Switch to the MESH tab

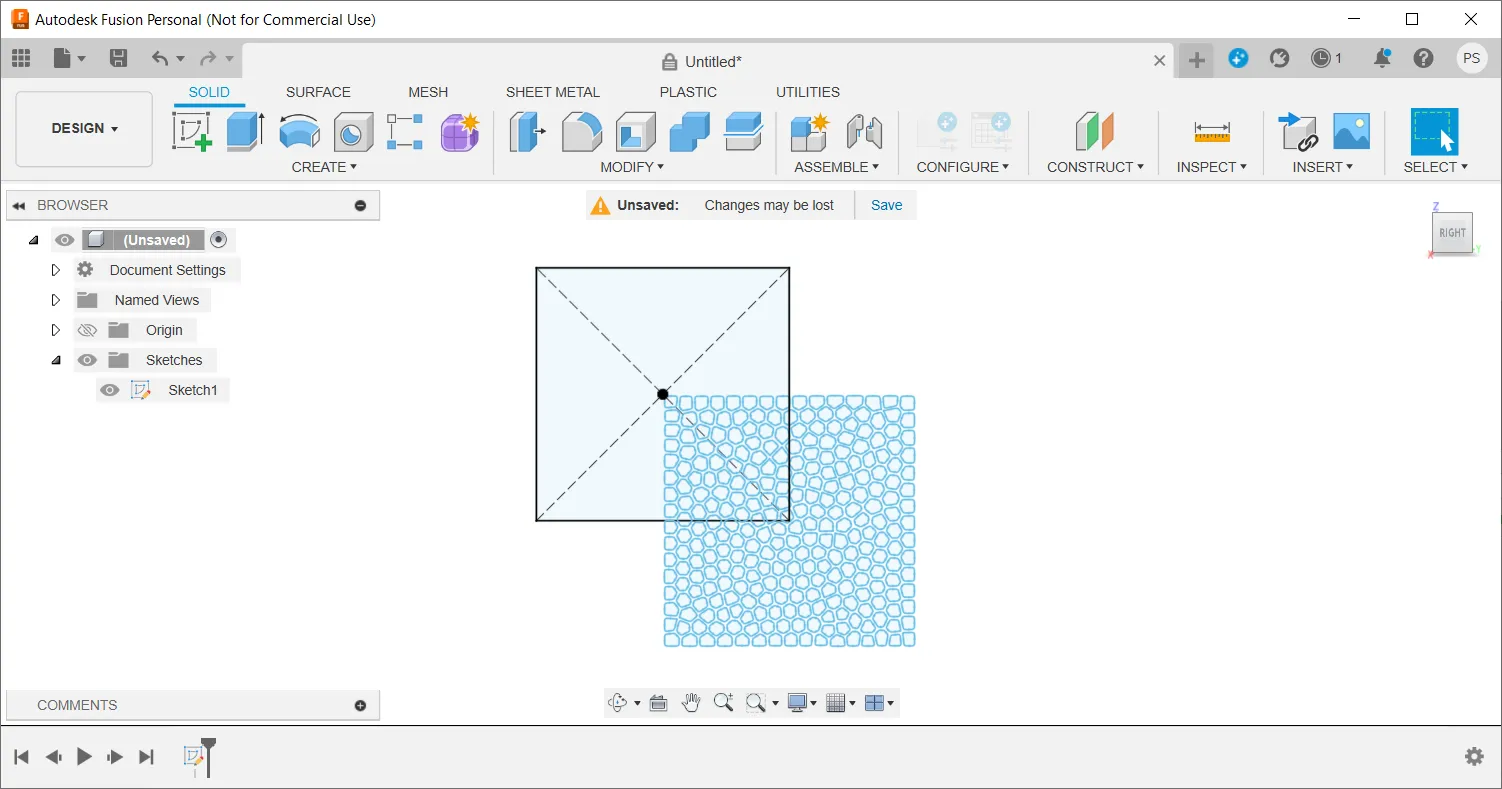428,92
